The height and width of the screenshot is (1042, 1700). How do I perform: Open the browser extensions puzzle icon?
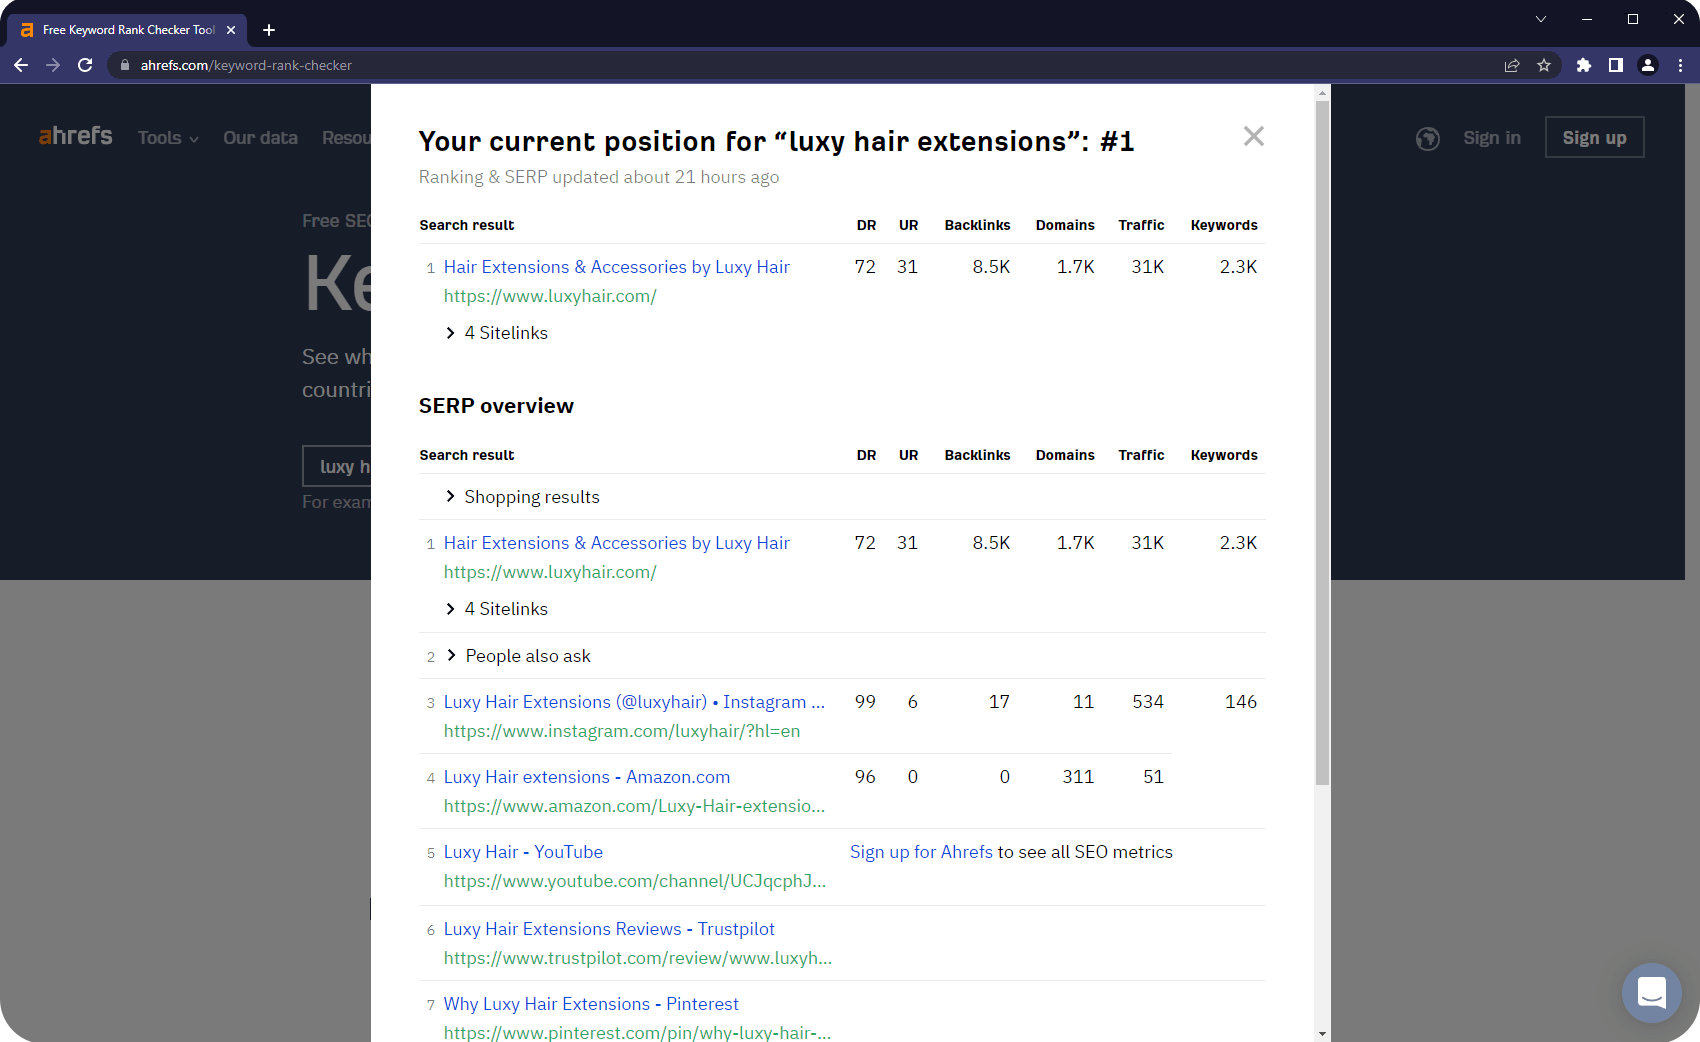(x=1583, y=65)
